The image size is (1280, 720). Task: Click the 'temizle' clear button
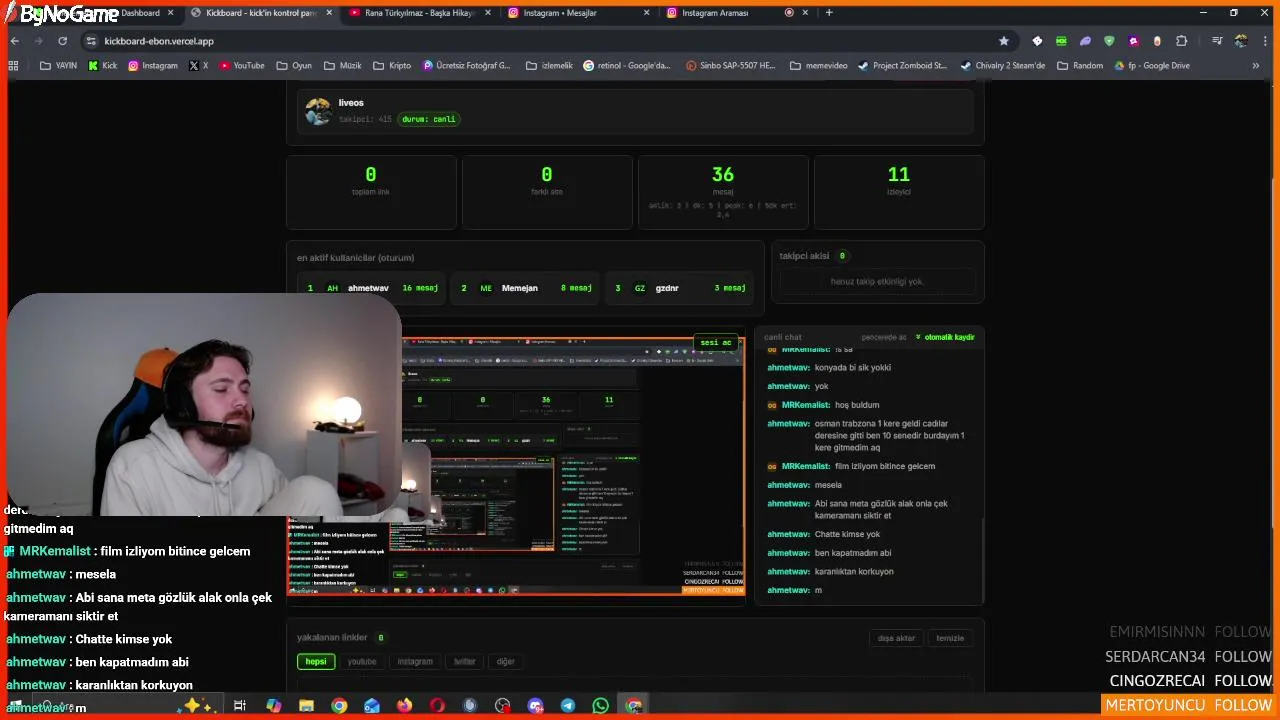point(950,638)
